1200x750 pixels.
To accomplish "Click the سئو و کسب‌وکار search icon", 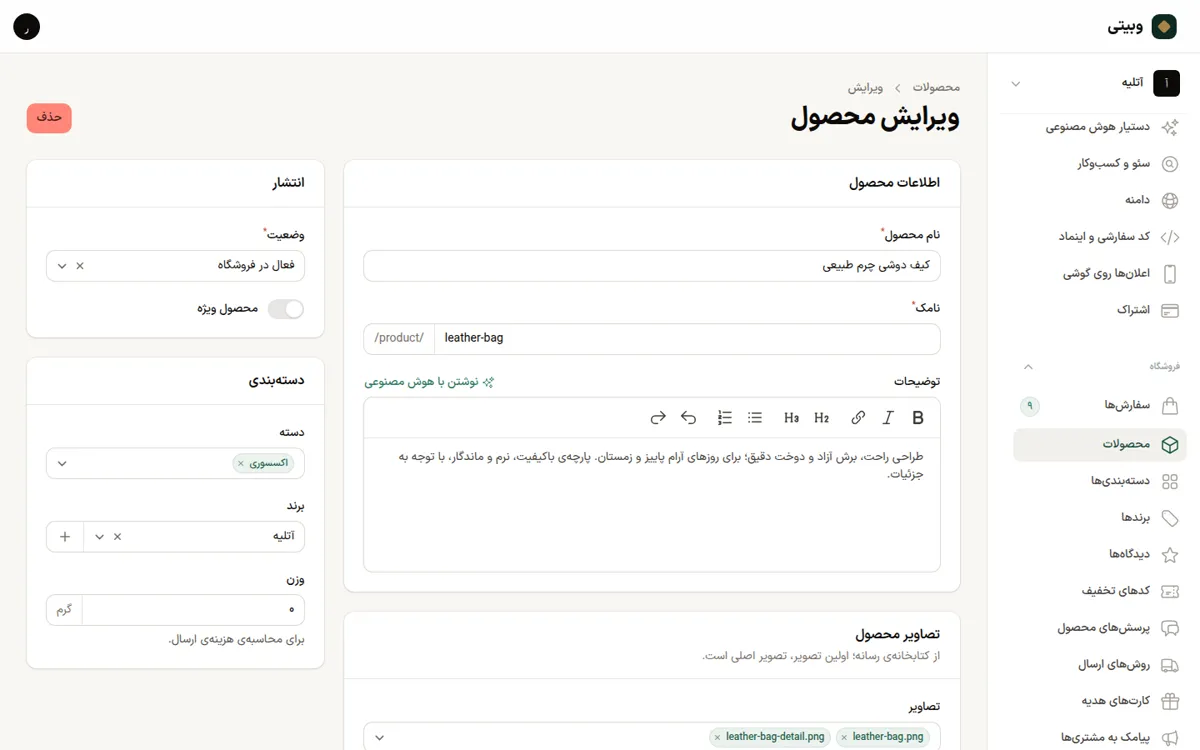I will coord(1169,164).
